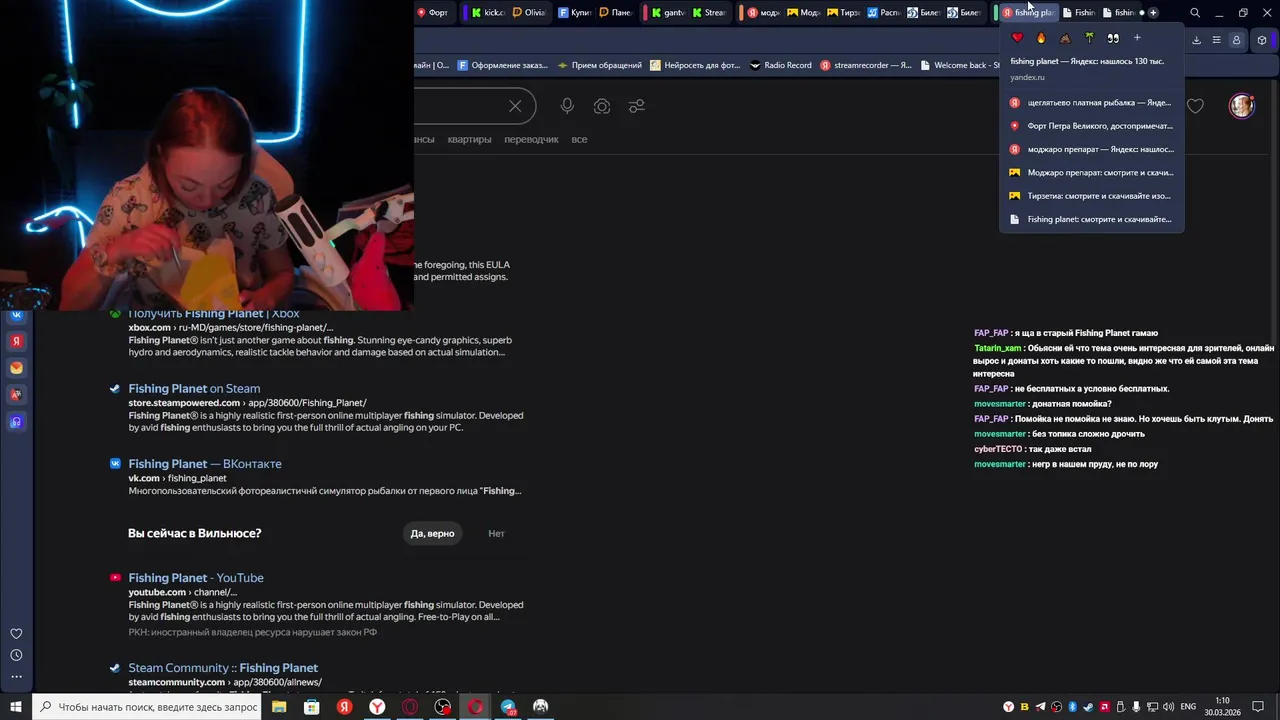This screenshot has width=1280, height=720.
Task: Open 'Fishing Planet on Steam' result
Action: click(x=194, y=388)
